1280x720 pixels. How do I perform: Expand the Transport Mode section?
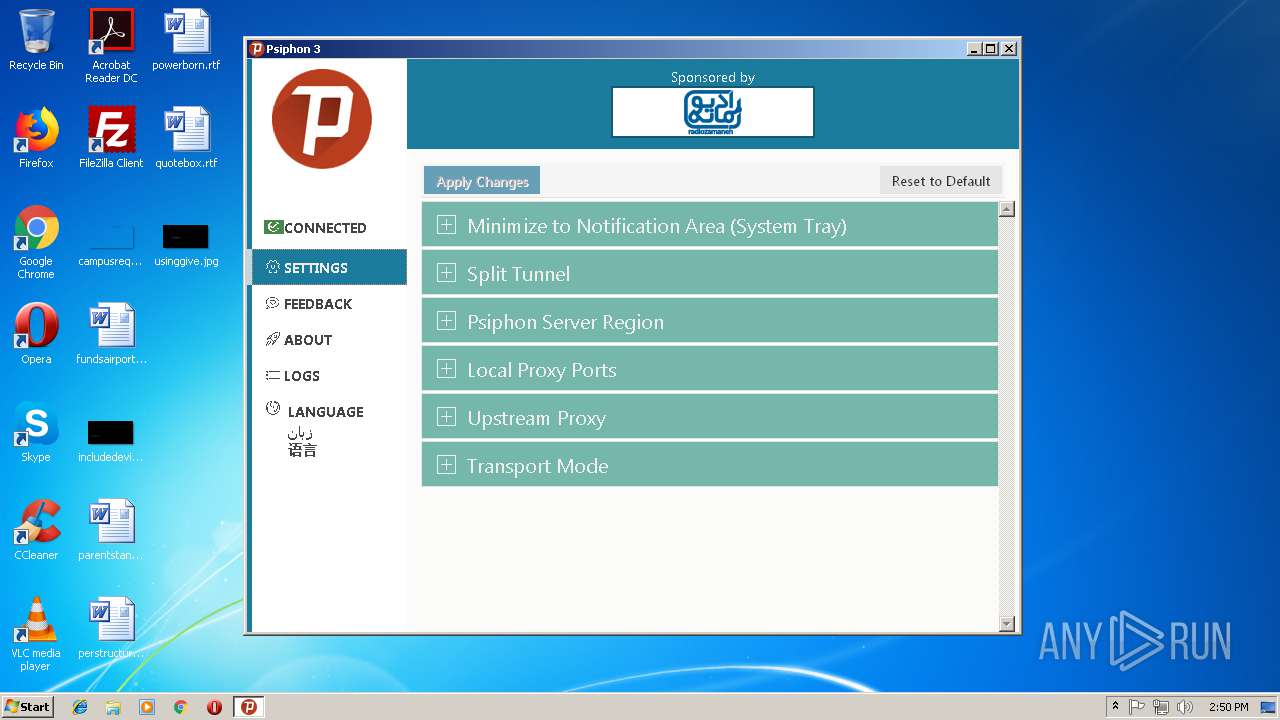(x=710, y=465)
